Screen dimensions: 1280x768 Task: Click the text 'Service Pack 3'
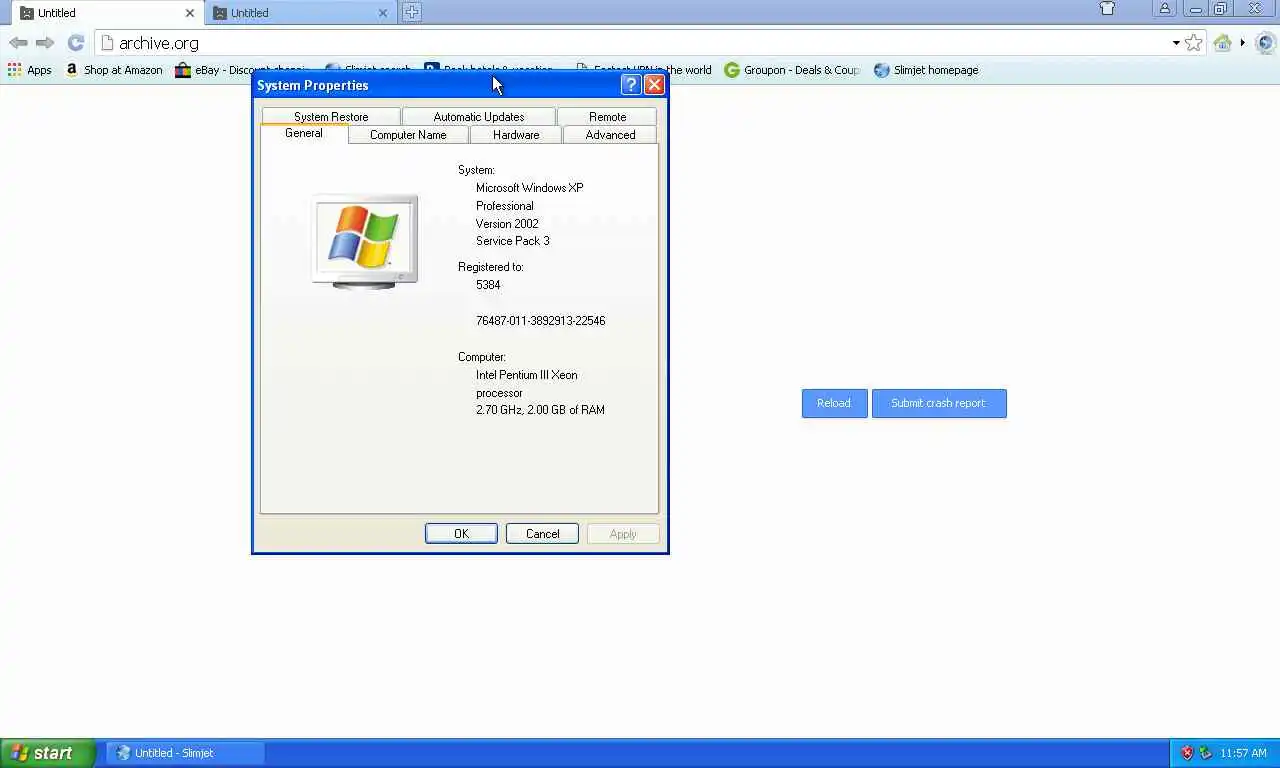point(513,241)
